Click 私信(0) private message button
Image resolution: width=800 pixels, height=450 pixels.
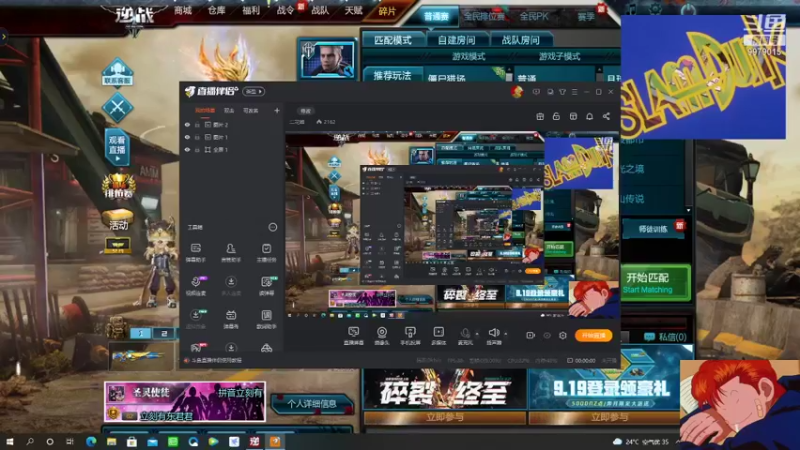(665, 337)
